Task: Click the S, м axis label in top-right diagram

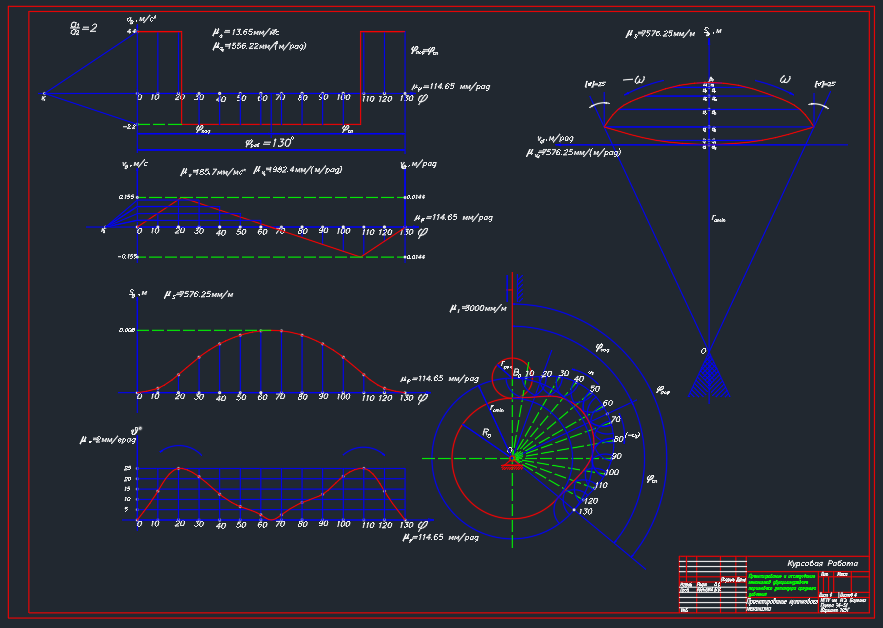Action: click(x=713, y=32)
